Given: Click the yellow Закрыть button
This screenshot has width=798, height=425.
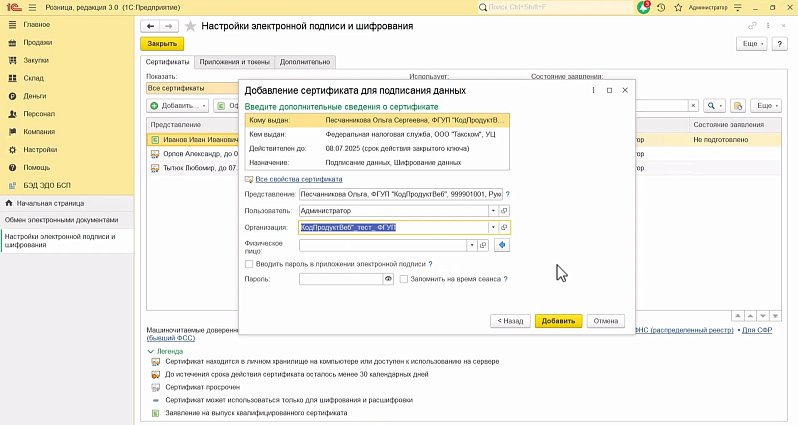Looking at the screenshot, I should click(x=162, y=44).
